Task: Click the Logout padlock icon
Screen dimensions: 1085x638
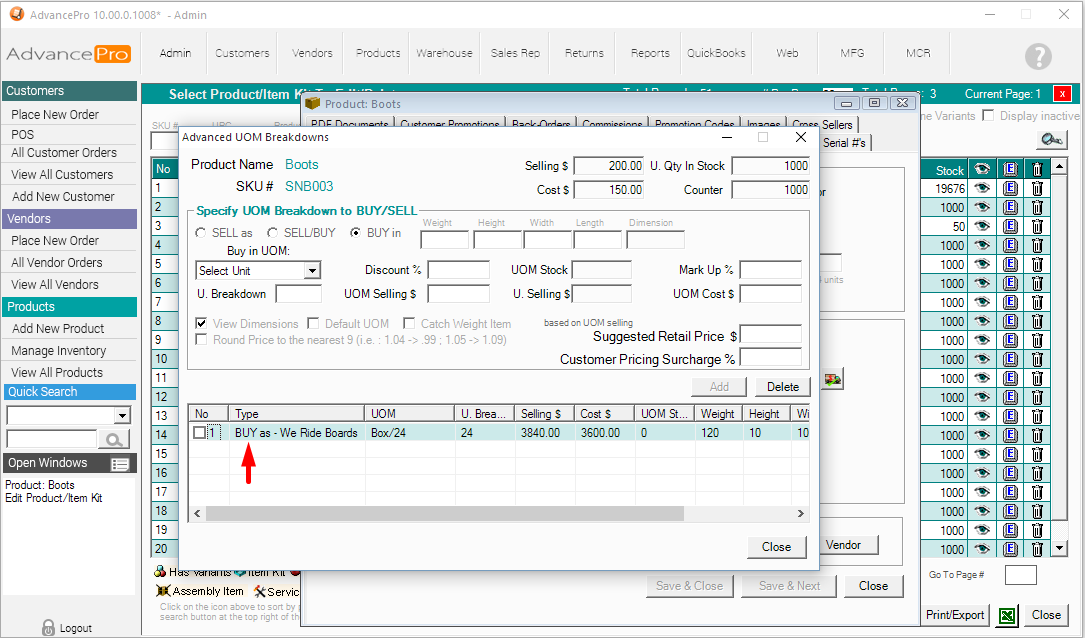Action: (48, 628)
